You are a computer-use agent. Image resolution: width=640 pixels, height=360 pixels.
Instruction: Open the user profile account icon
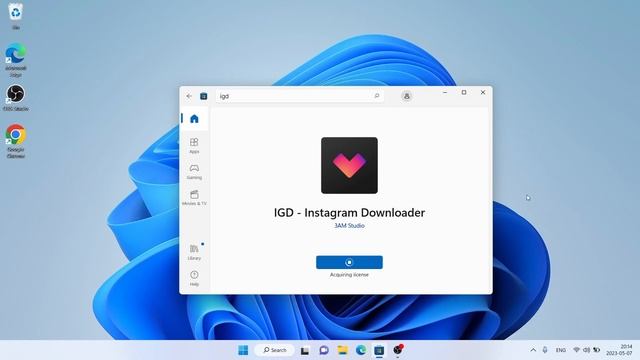pyautogui.click(x=407, y=96)
